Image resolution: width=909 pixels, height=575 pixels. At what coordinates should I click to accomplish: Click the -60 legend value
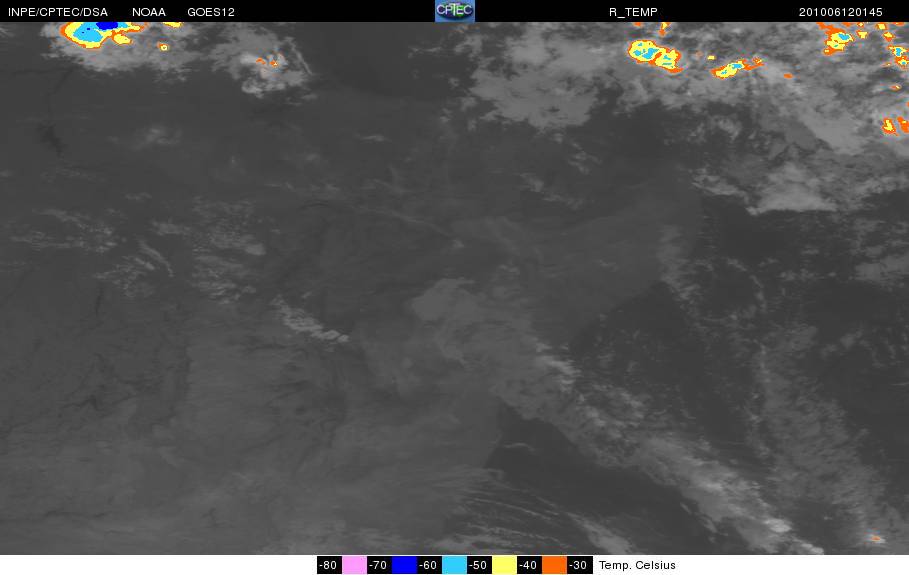(x=429, y=565)
